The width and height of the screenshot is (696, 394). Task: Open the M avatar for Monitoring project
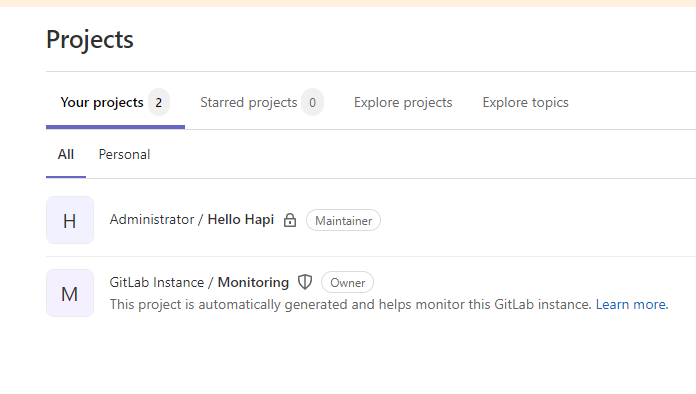pyautogui.click(x=70, y=293)
